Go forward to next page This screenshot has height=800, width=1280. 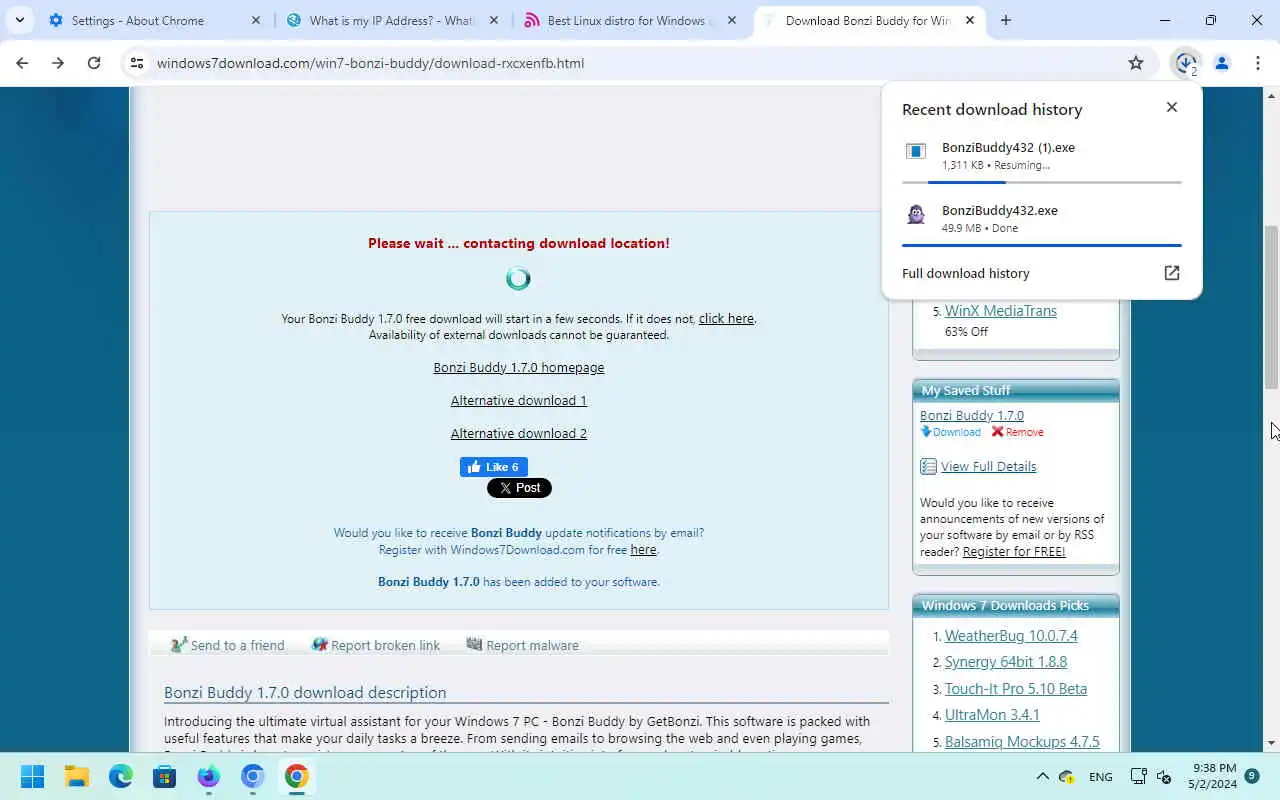58,63
